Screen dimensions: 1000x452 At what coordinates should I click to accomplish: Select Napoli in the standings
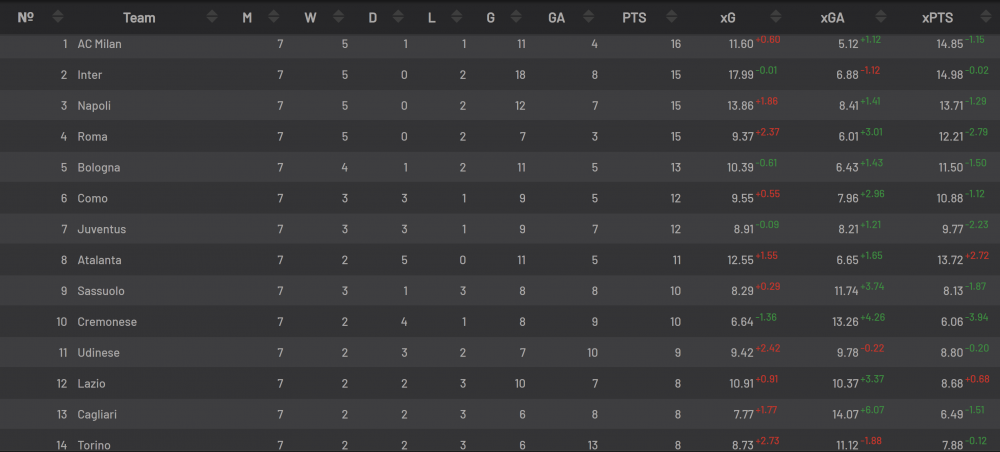[x=94, y=106]
